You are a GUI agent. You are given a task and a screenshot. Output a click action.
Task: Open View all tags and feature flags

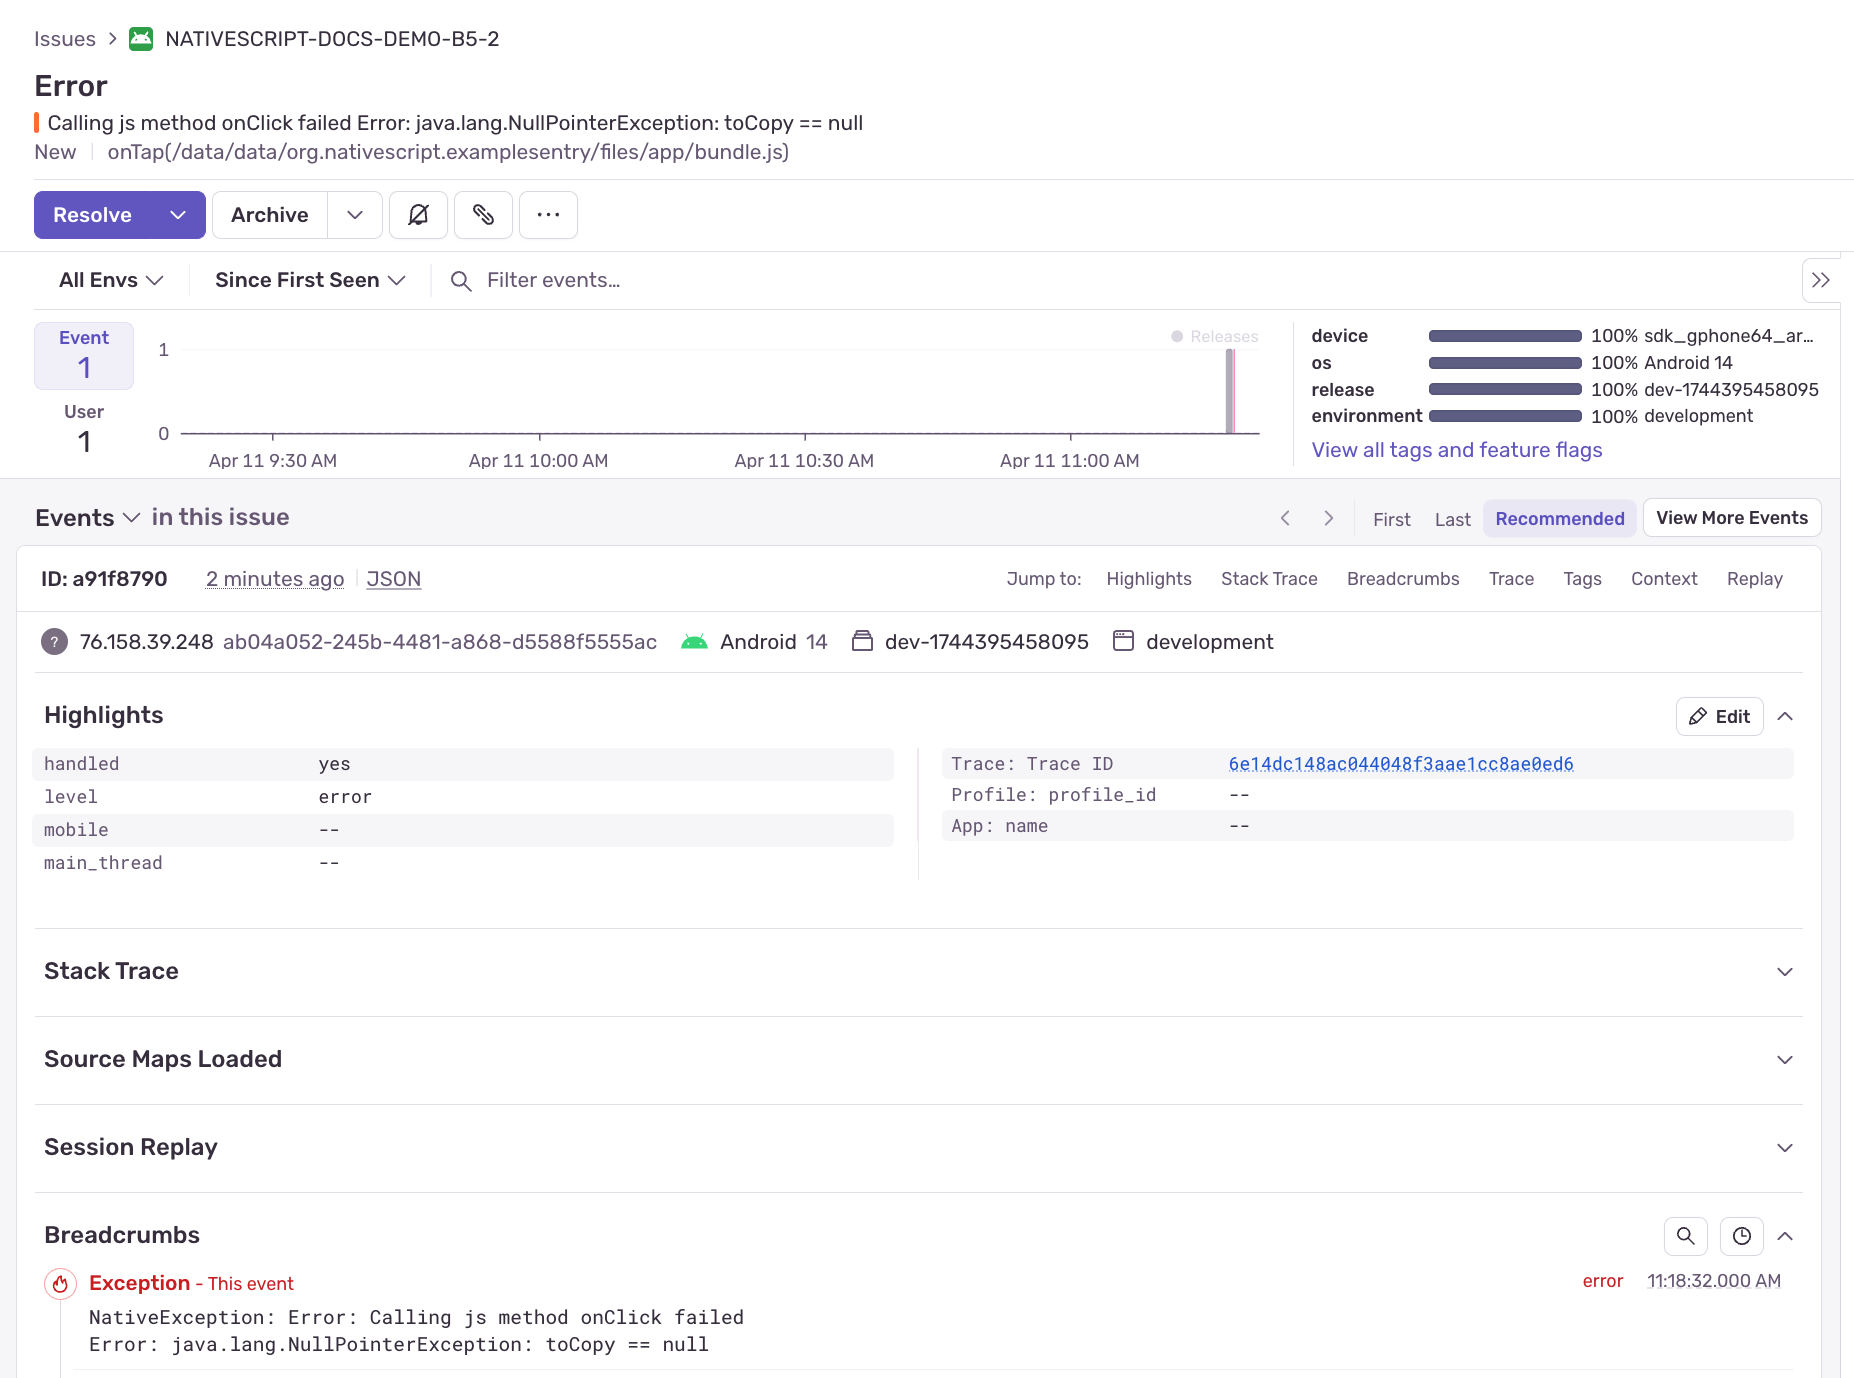[1456, 450]
